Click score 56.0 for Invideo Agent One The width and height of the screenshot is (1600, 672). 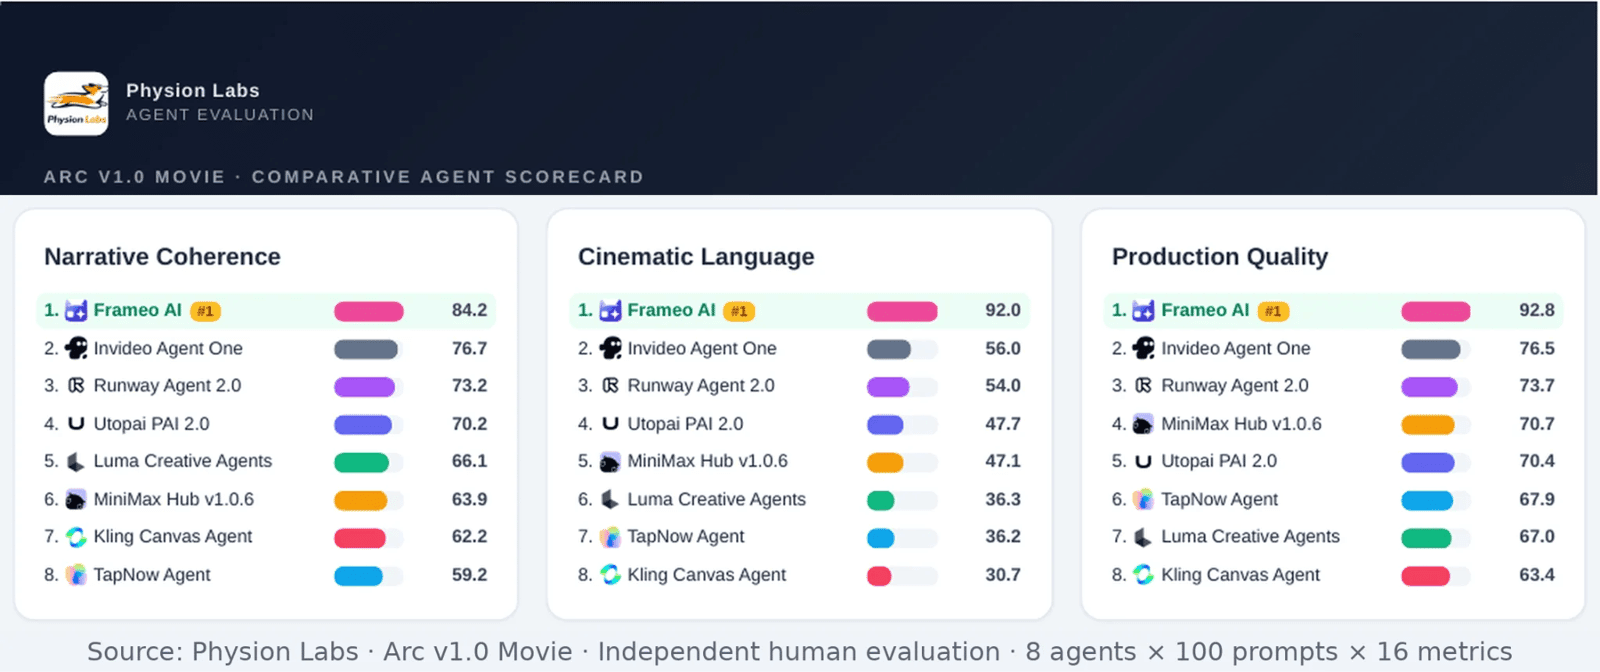point(1003,348)
